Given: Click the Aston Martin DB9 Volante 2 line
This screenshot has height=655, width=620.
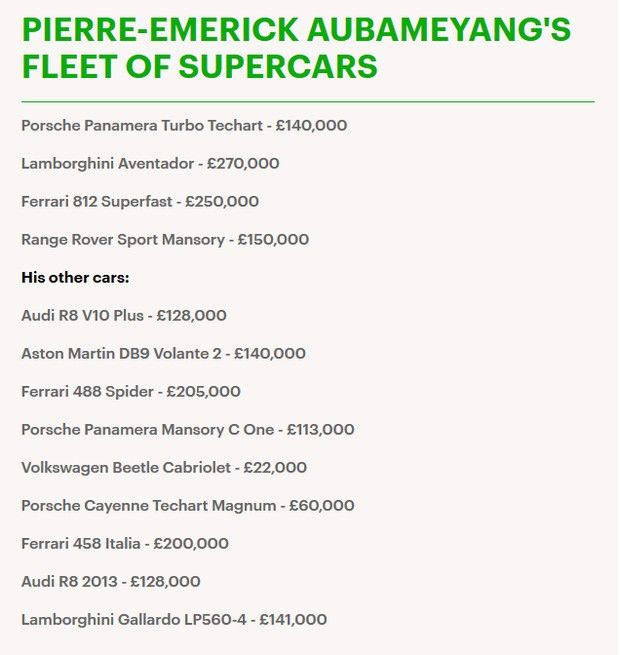Looking at the screenshot, I should (163, 354).
